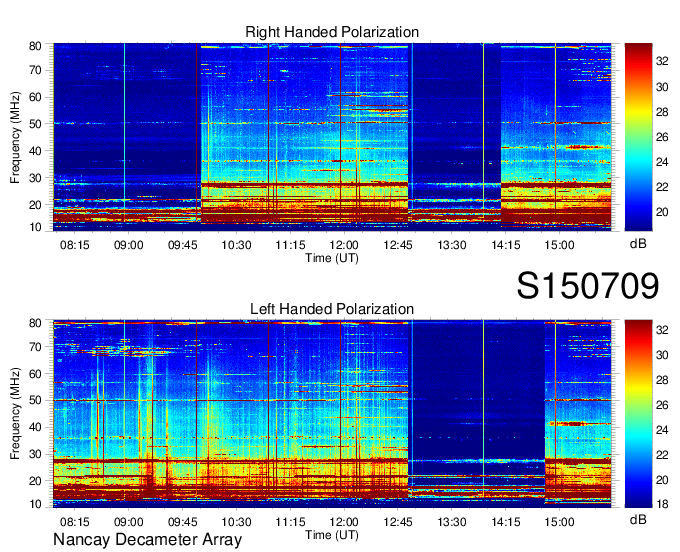The width and height of the screenshot is (680, 552).
Task: Click the Nancay Decameter Array caption
Action: pos(147,540)
